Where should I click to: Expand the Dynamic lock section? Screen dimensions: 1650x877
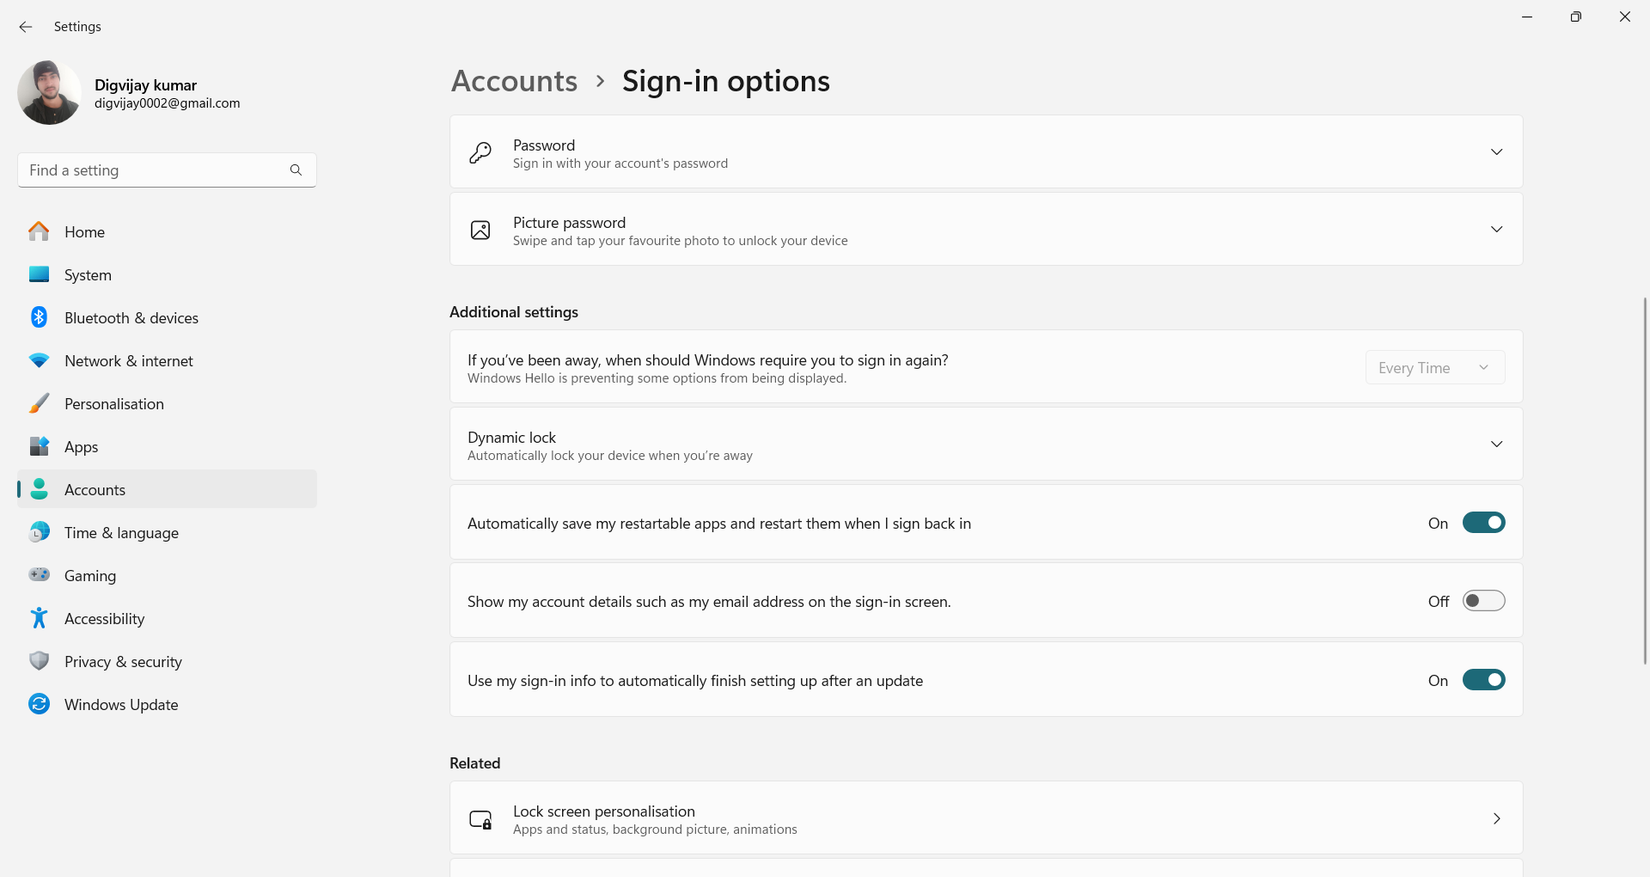click(x=1496, y=444)
